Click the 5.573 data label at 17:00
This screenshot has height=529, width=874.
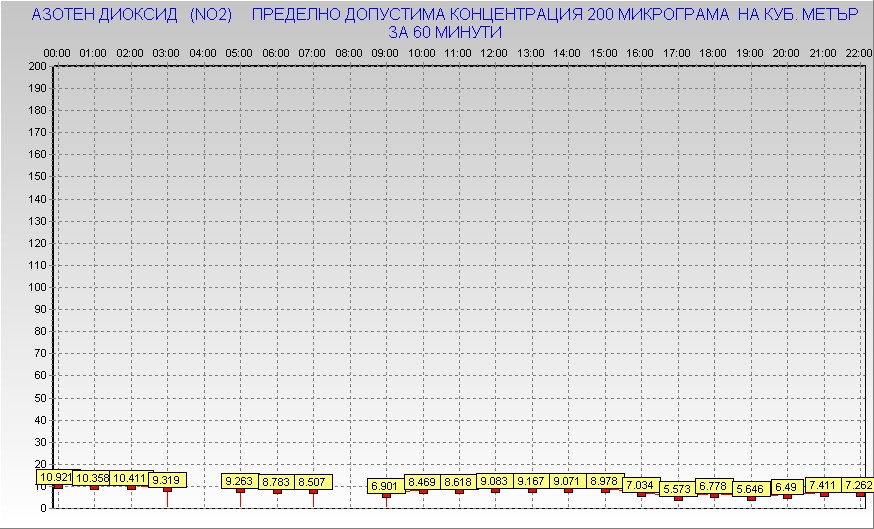(x=677, y=489)
